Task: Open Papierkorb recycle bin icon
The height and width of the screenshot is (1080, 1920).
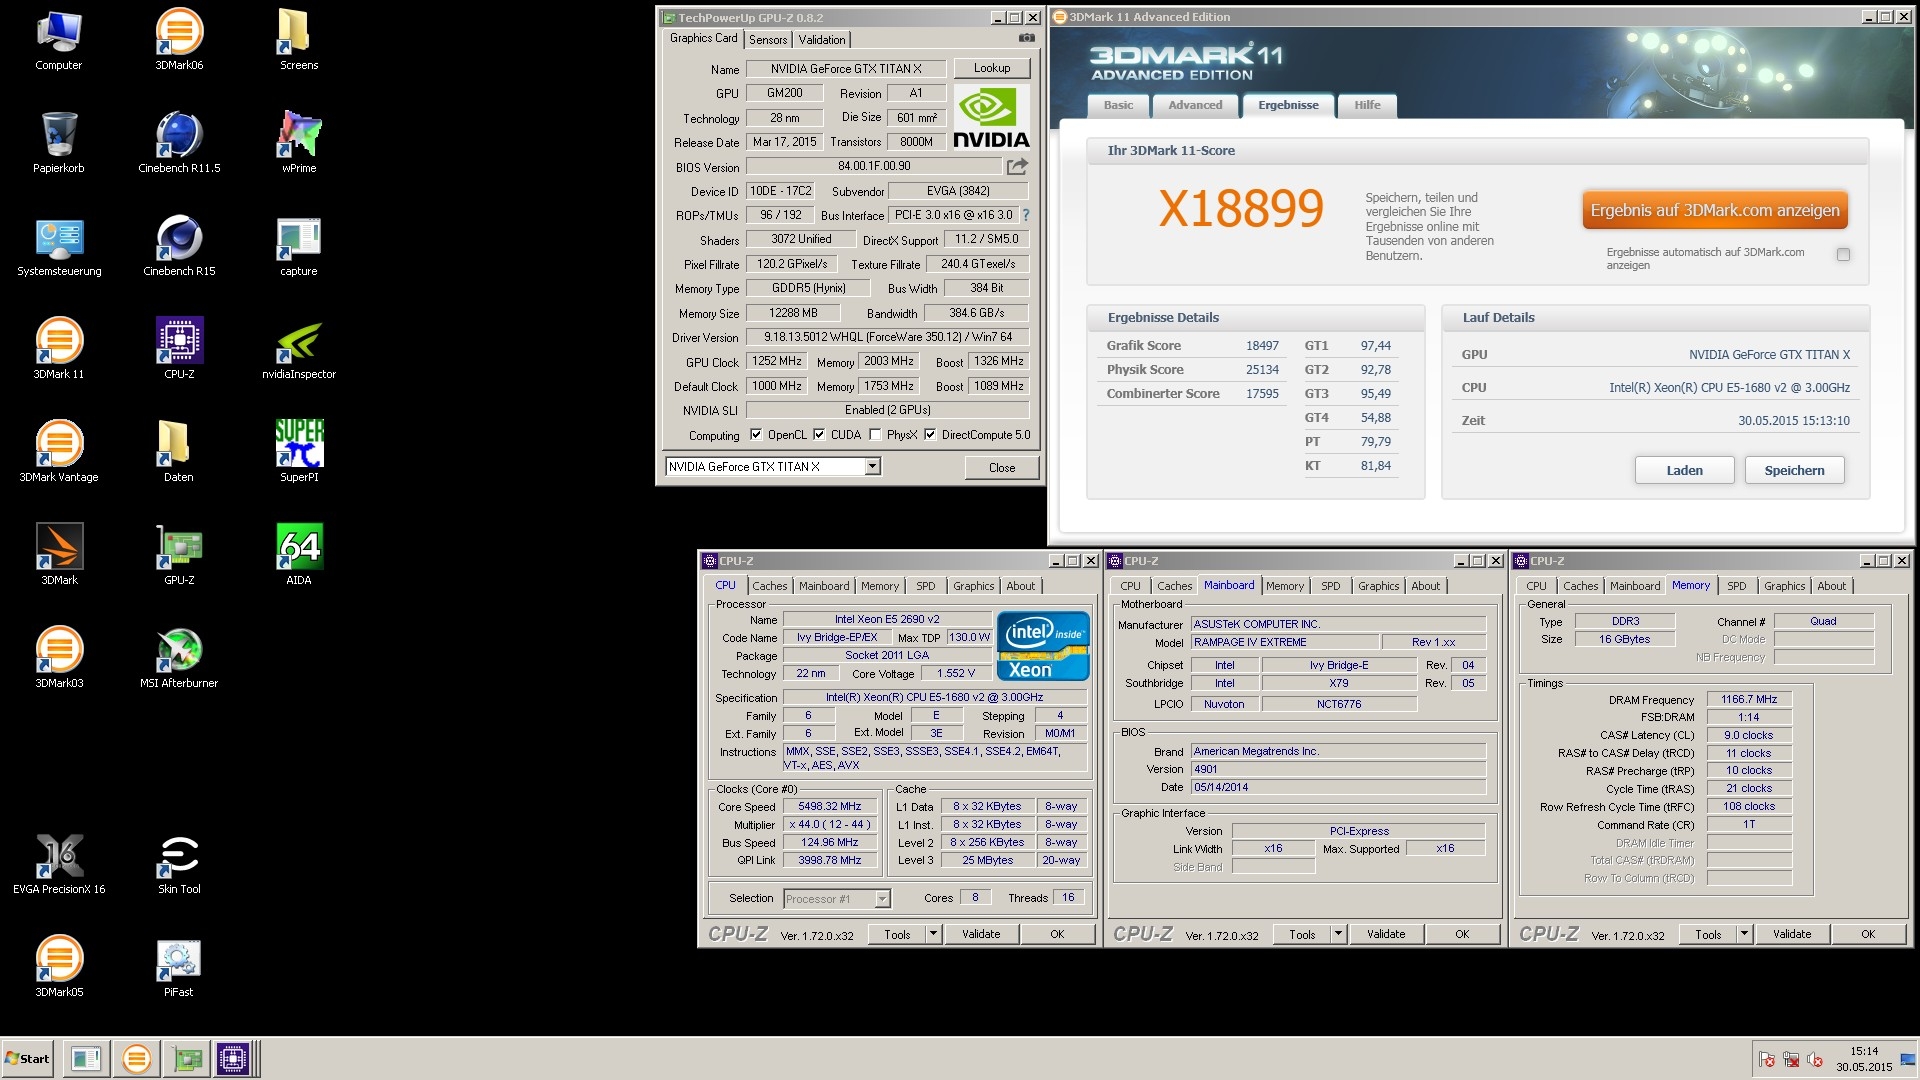Action: (59, 143)
